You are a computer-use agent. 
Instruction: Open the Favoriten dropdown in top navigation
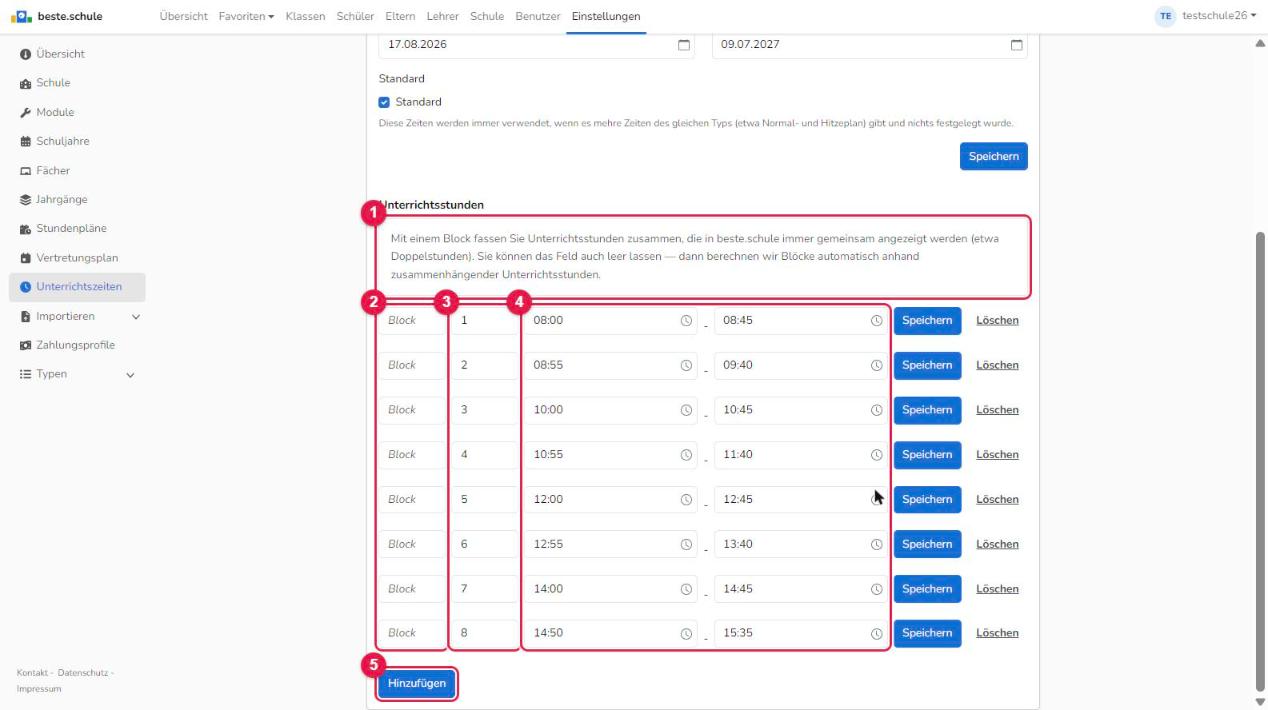(x=247, y=16)
